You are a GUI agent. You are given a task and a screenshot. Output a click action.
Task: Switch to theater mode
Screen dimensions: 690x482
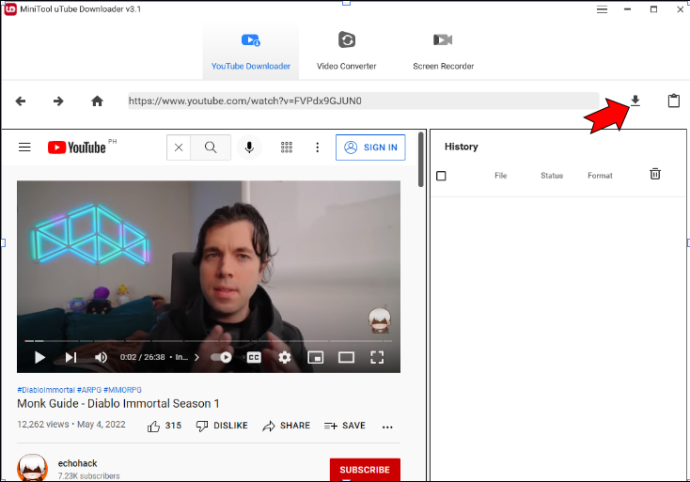pyautogui.click(x=346, y=357)
